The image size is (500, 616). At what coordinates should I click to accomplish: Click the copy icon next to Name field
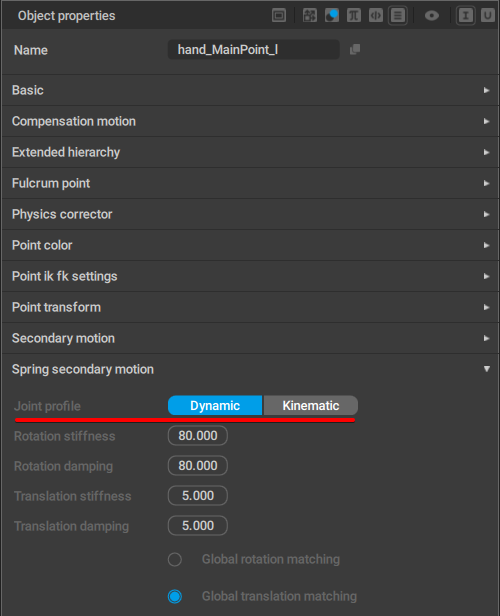click(355, 50)
